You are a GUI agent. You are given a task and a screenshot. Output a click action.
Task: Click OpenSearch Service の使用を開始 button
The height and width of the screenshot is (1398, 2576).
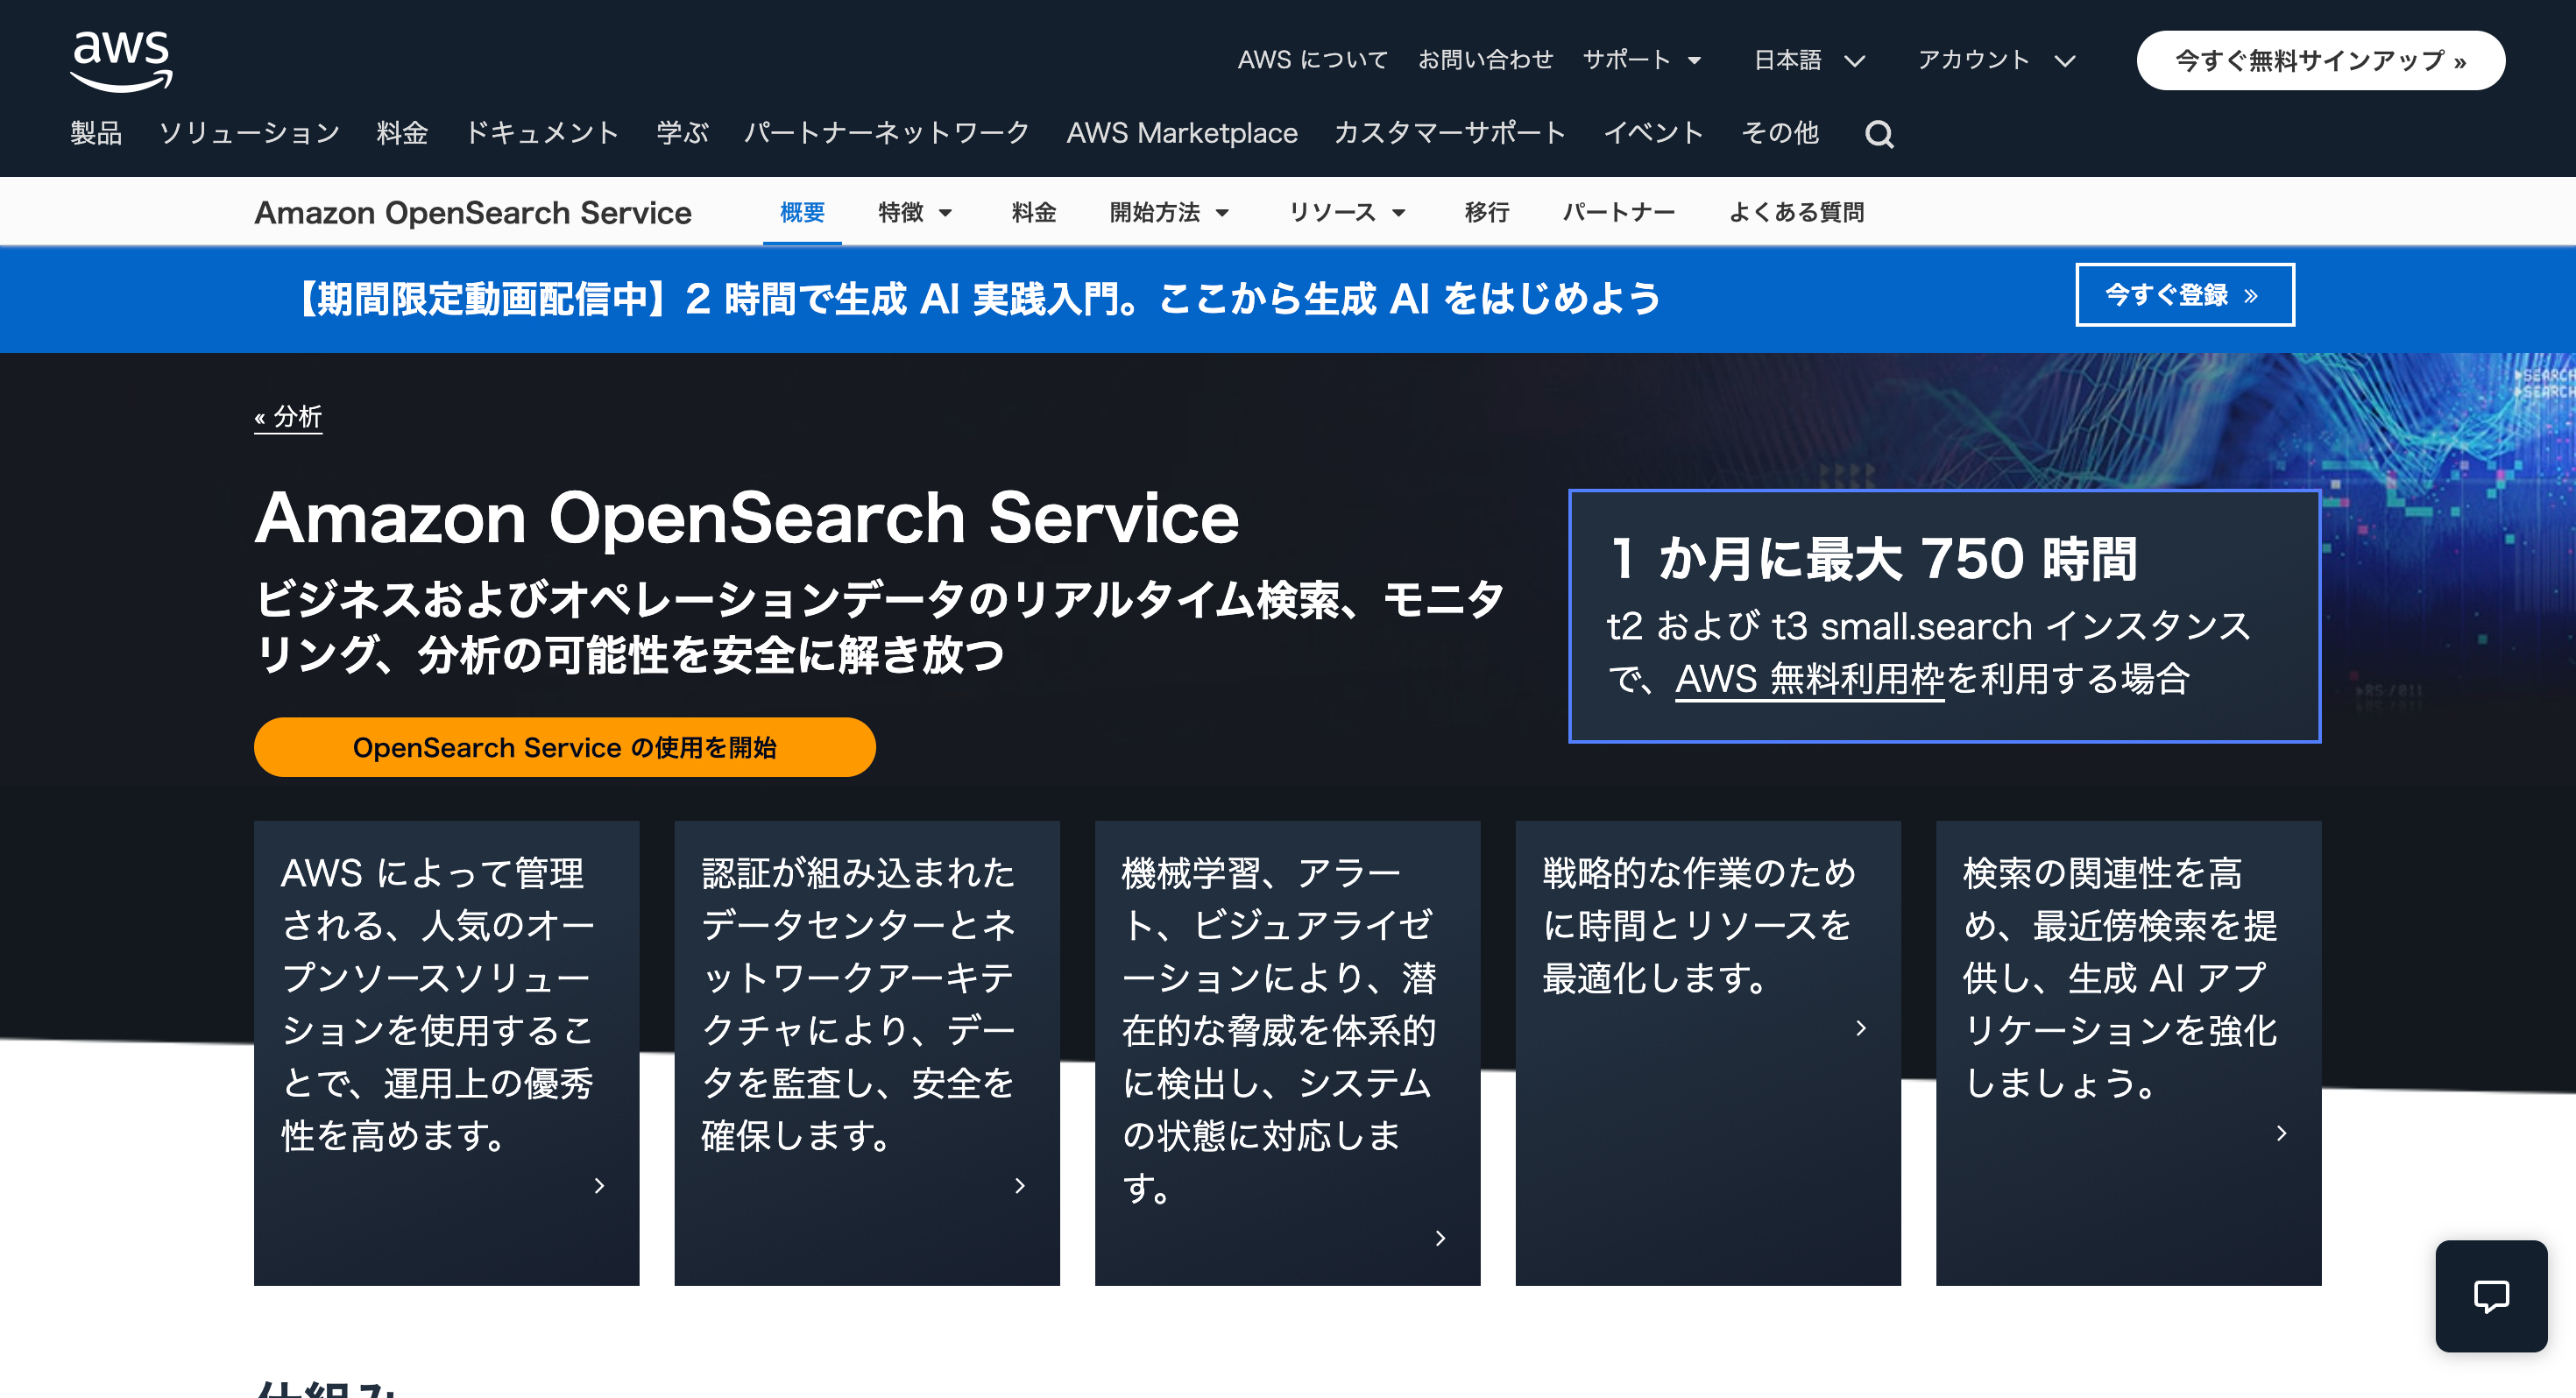564,747
